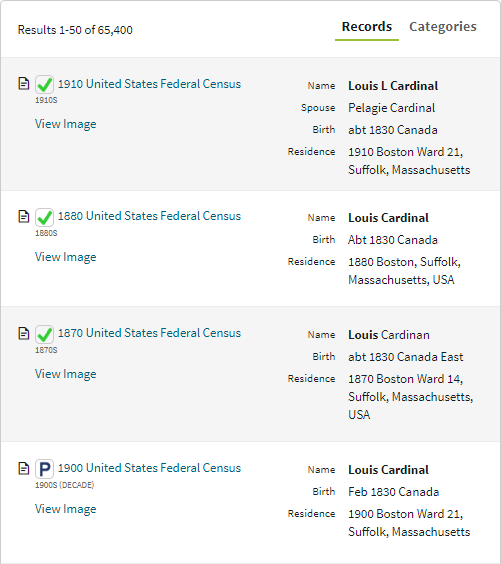Click the document icon beside 1870 census record
Image resolution: width=501 pixels, height=564 pixels.
23,333
